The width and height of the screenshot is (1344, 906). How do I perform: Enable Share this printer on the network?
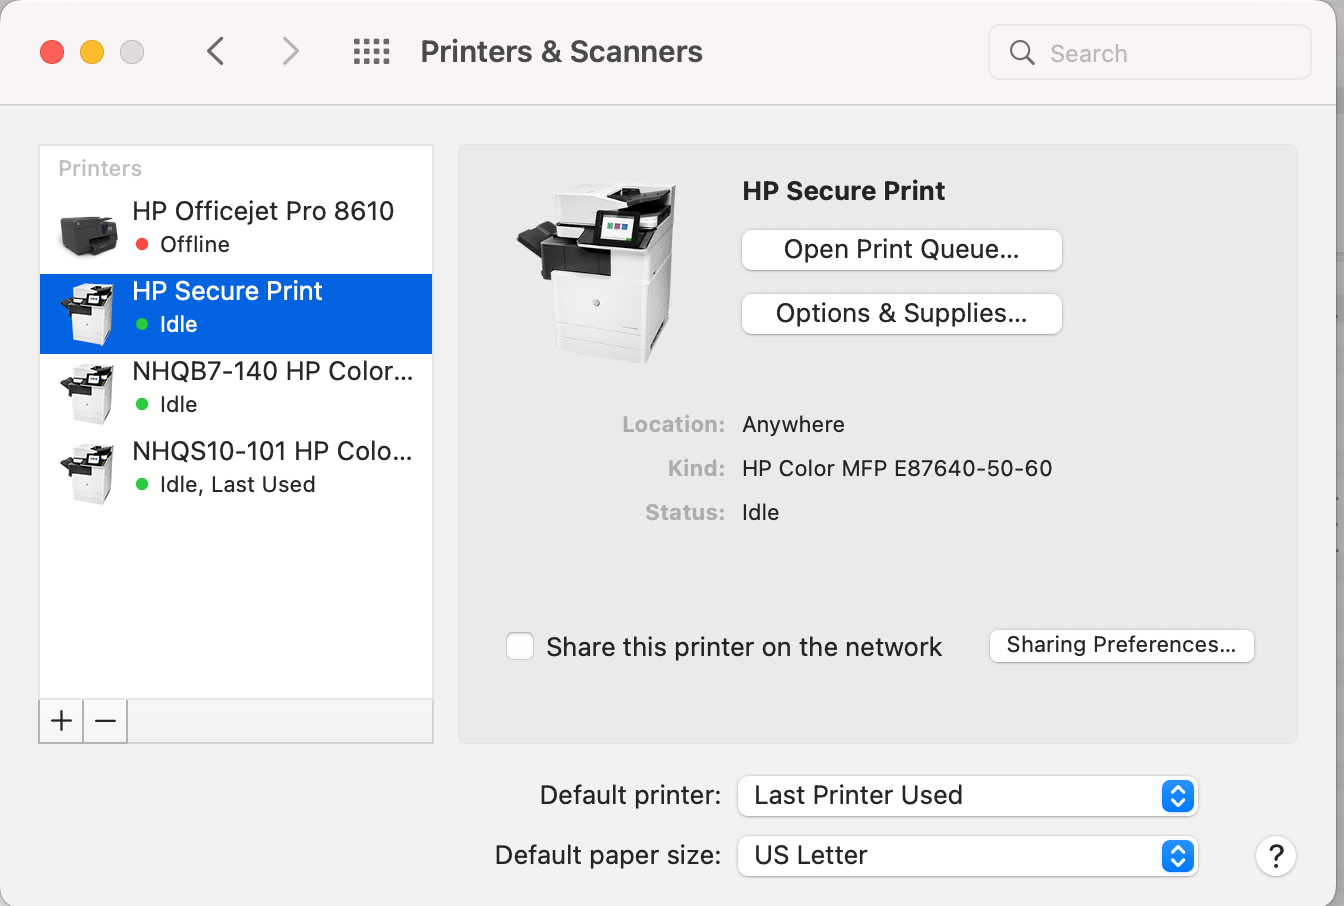point(520,646)
